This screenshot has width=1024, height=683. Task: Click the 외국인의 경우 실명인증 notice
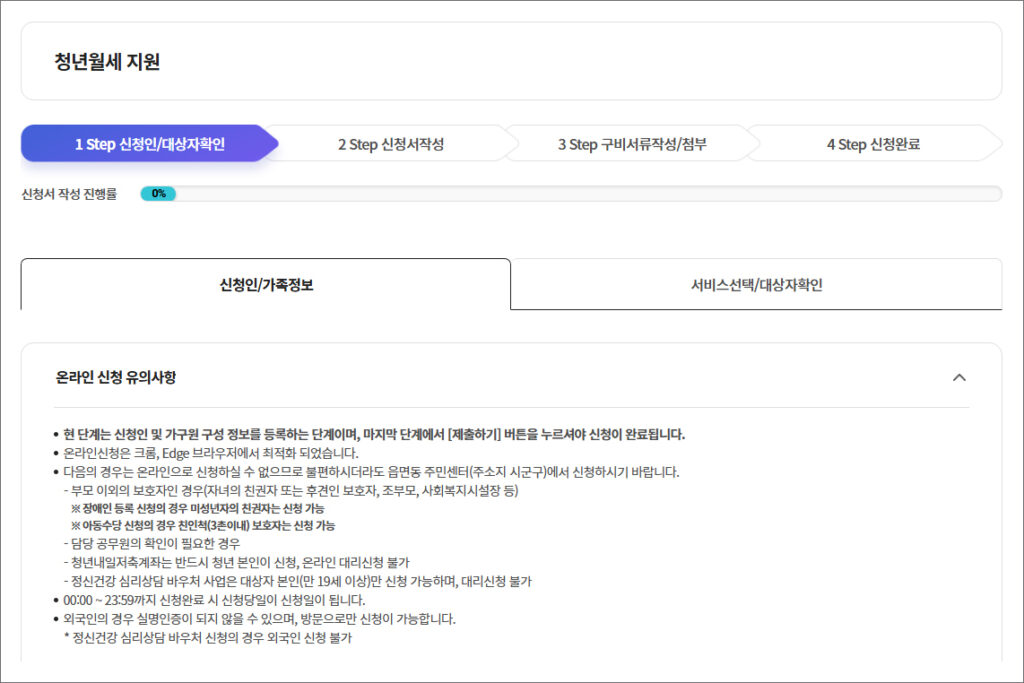(259, 618)
